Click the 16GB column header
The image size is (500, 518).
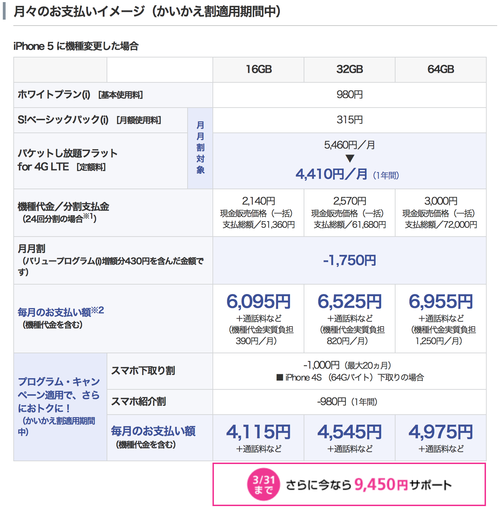coord(258,69)
